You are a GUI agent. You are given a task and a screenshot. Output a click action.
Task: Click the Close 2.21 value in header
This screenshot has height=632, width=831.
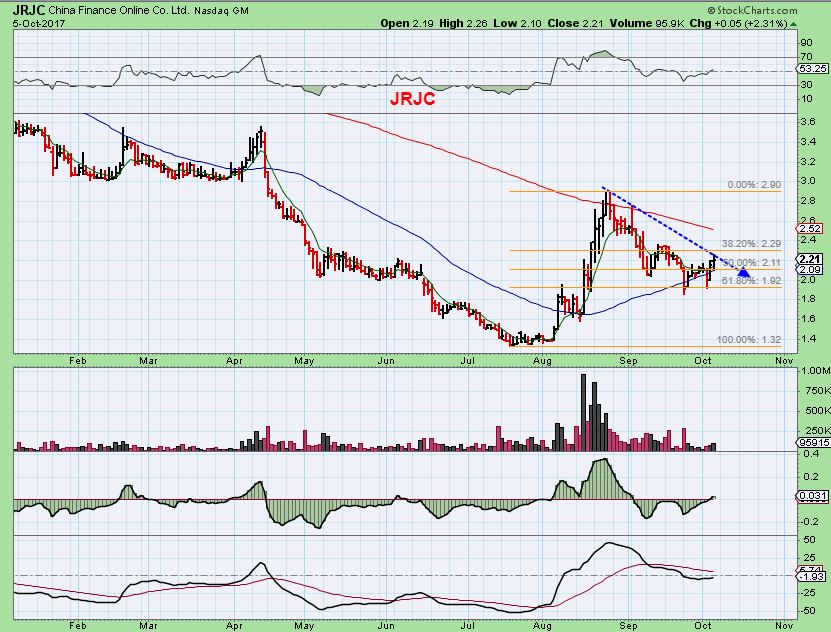pos(576,23)
